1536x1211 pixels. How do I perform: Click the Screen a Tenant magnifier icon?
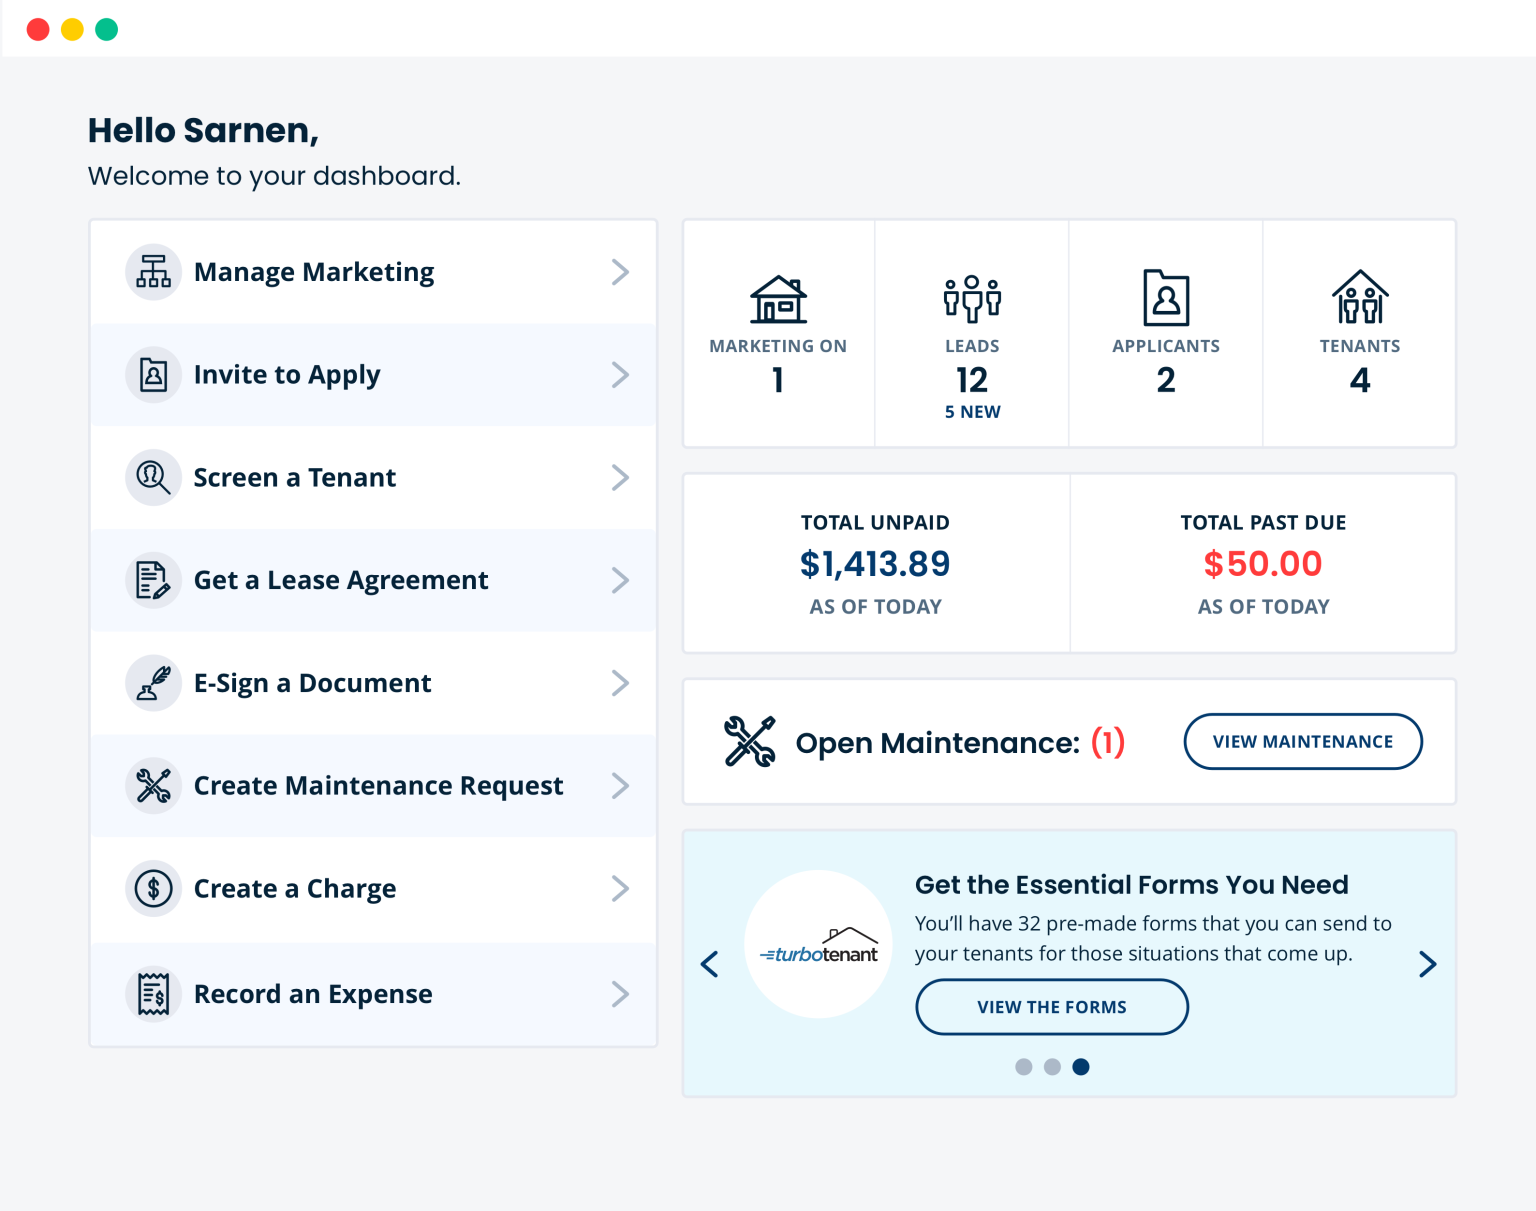coord(153,477)
